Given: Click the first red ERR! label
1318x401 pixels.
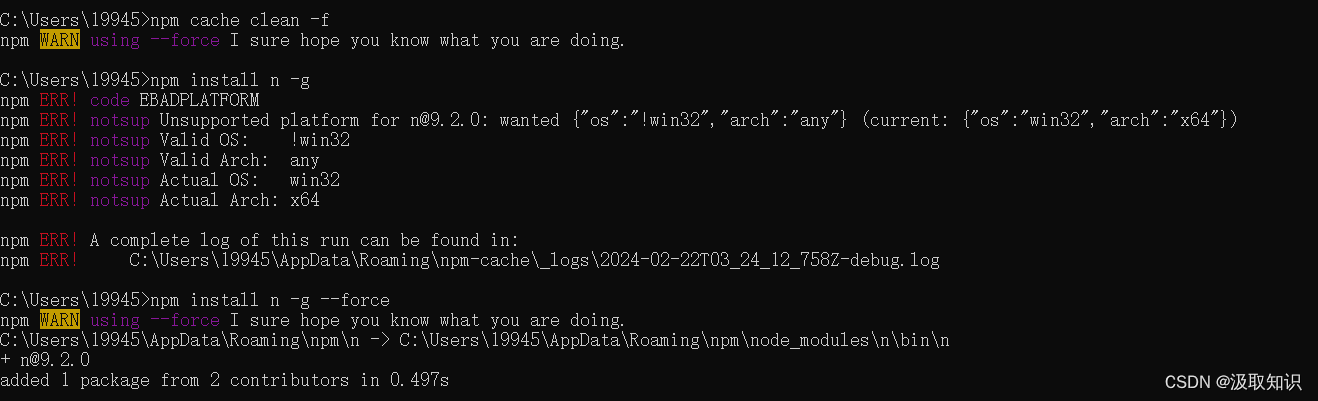Looking at the screenshot, I should tap(60, 100).
